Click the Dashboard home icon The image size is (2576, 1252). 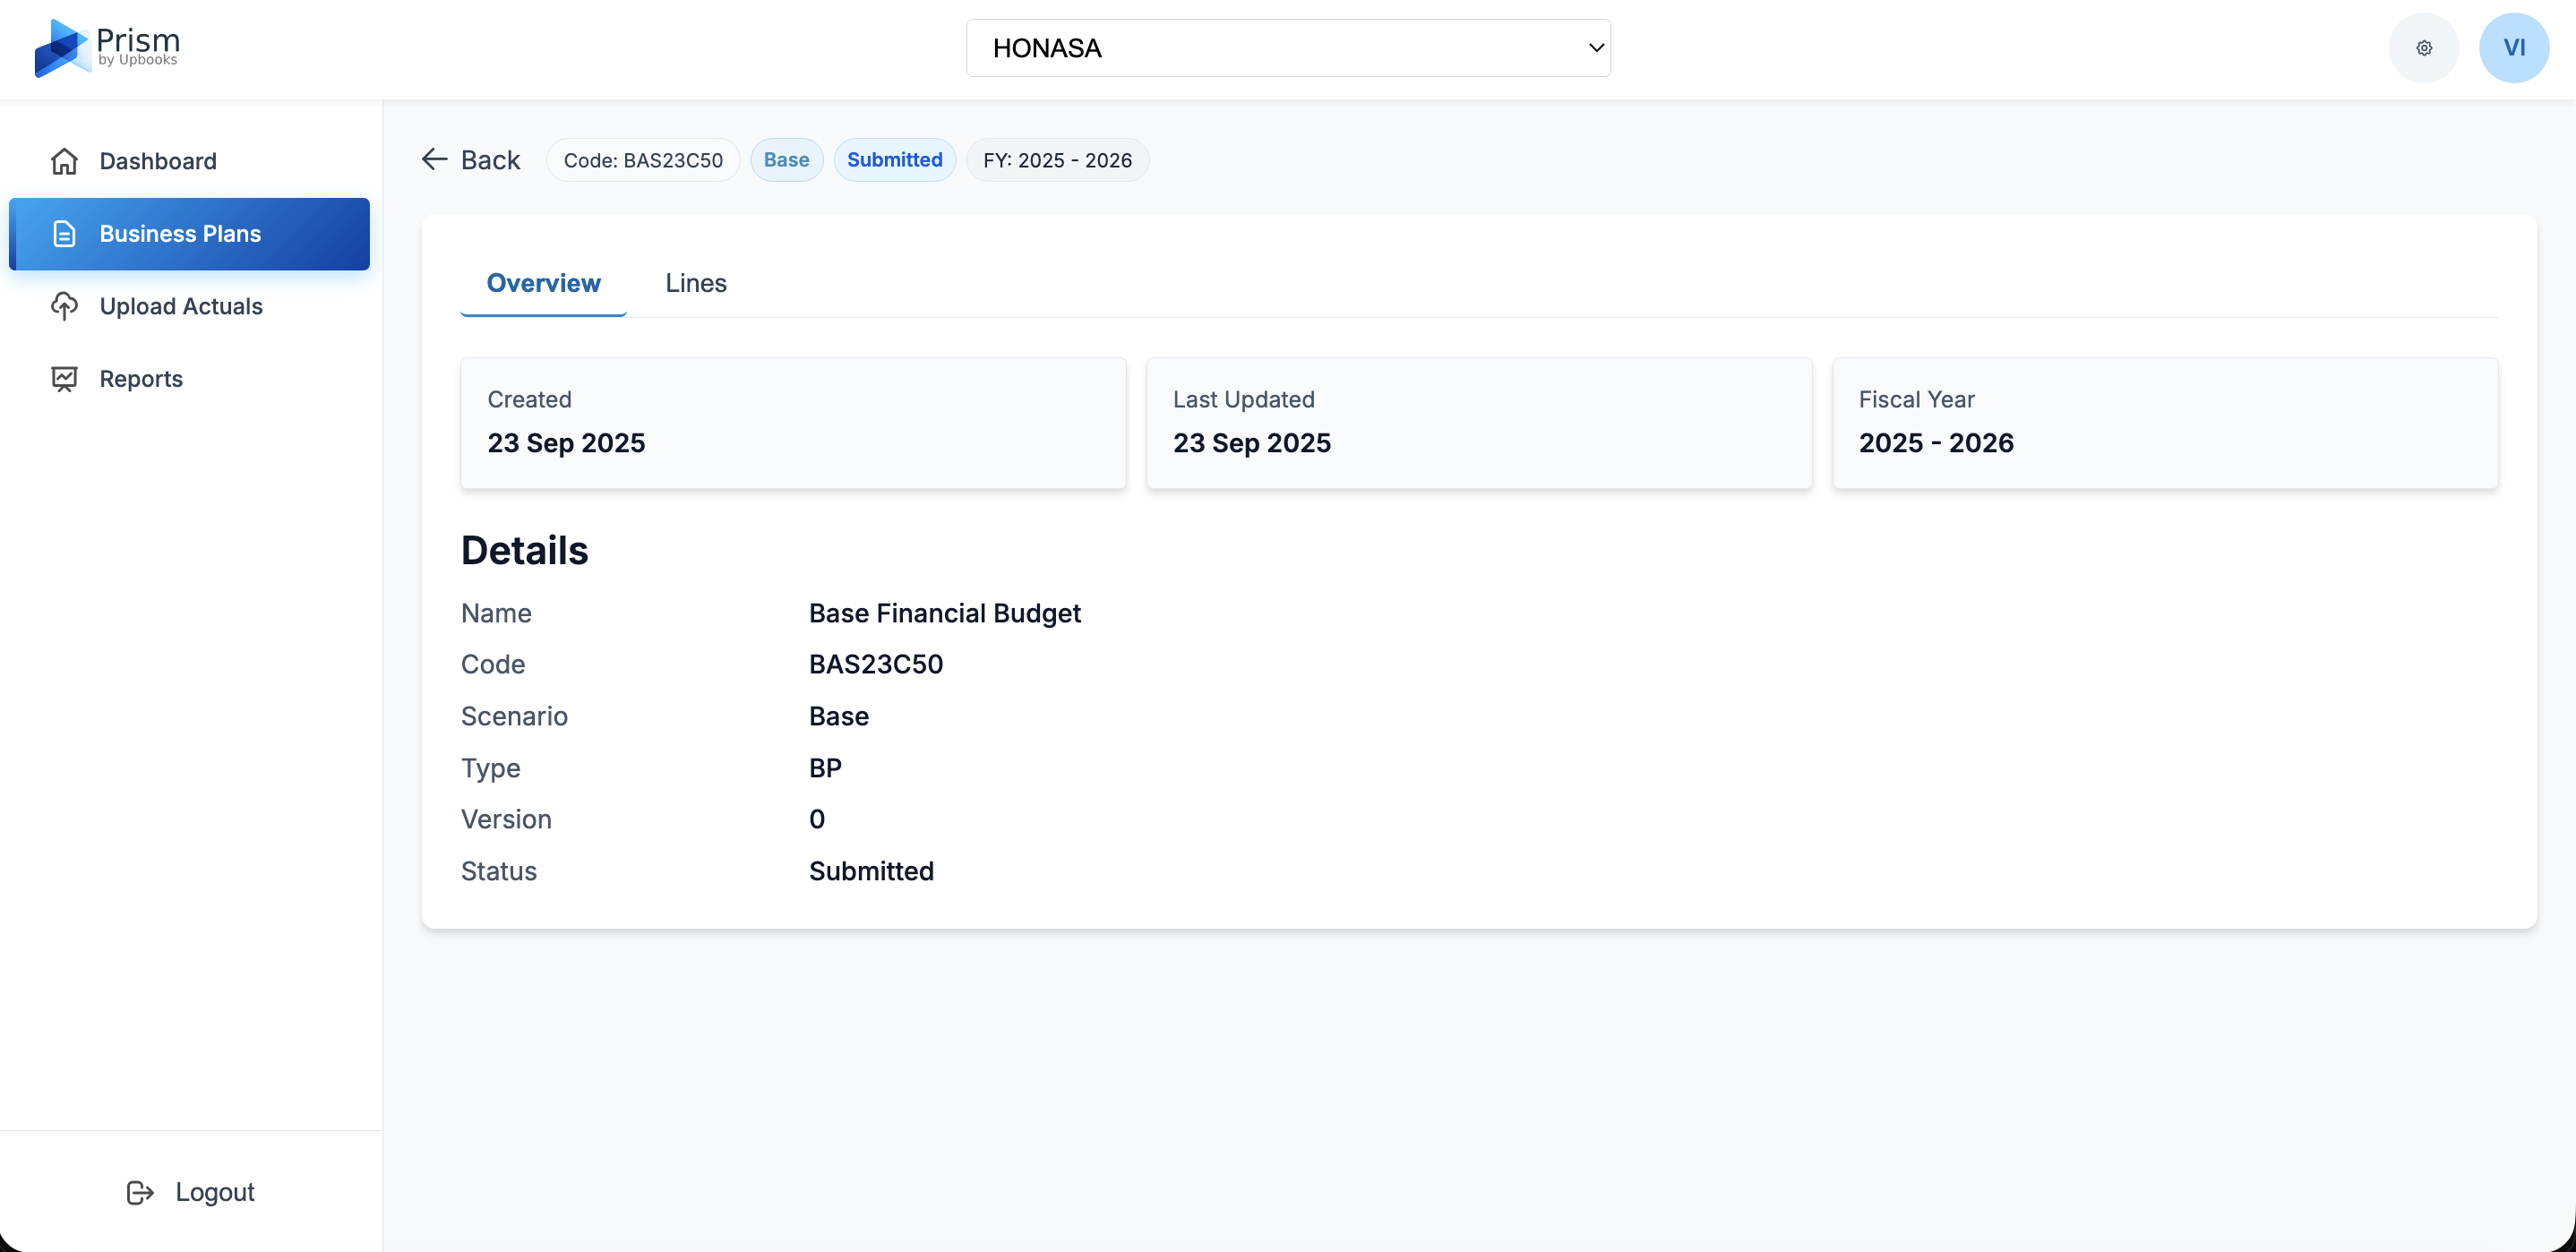click(64, 161)
